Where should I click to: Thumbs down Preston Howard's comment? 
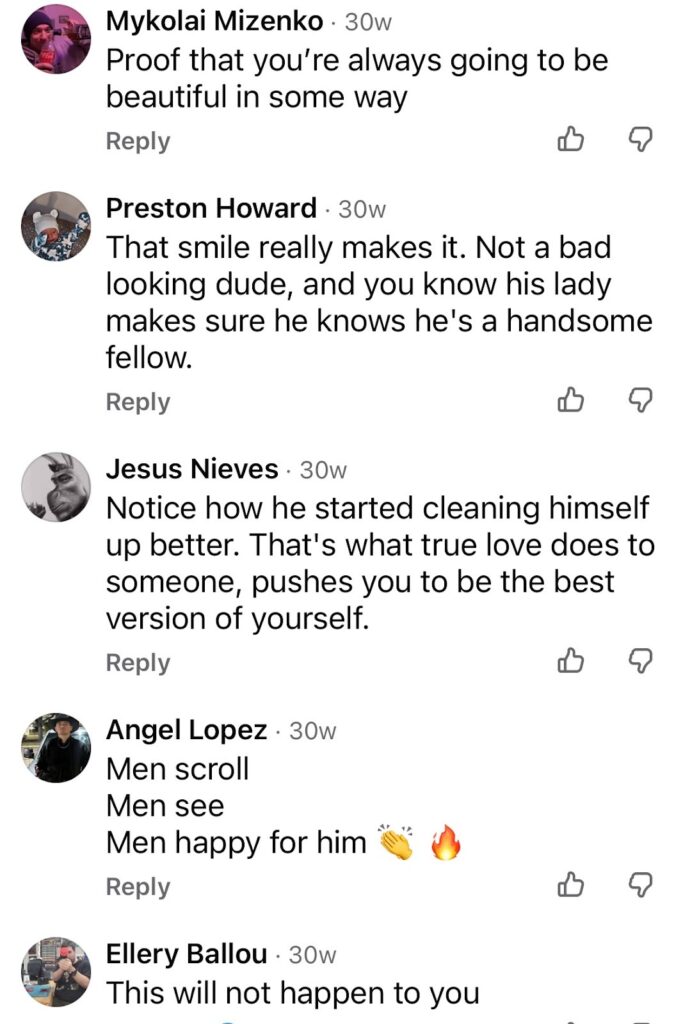tap(640, 401)
